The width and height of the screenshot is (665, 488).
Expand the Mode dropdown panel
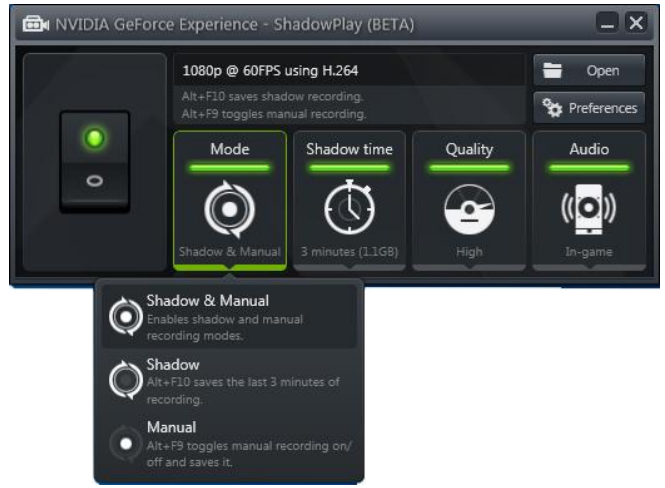click(230, 201)
